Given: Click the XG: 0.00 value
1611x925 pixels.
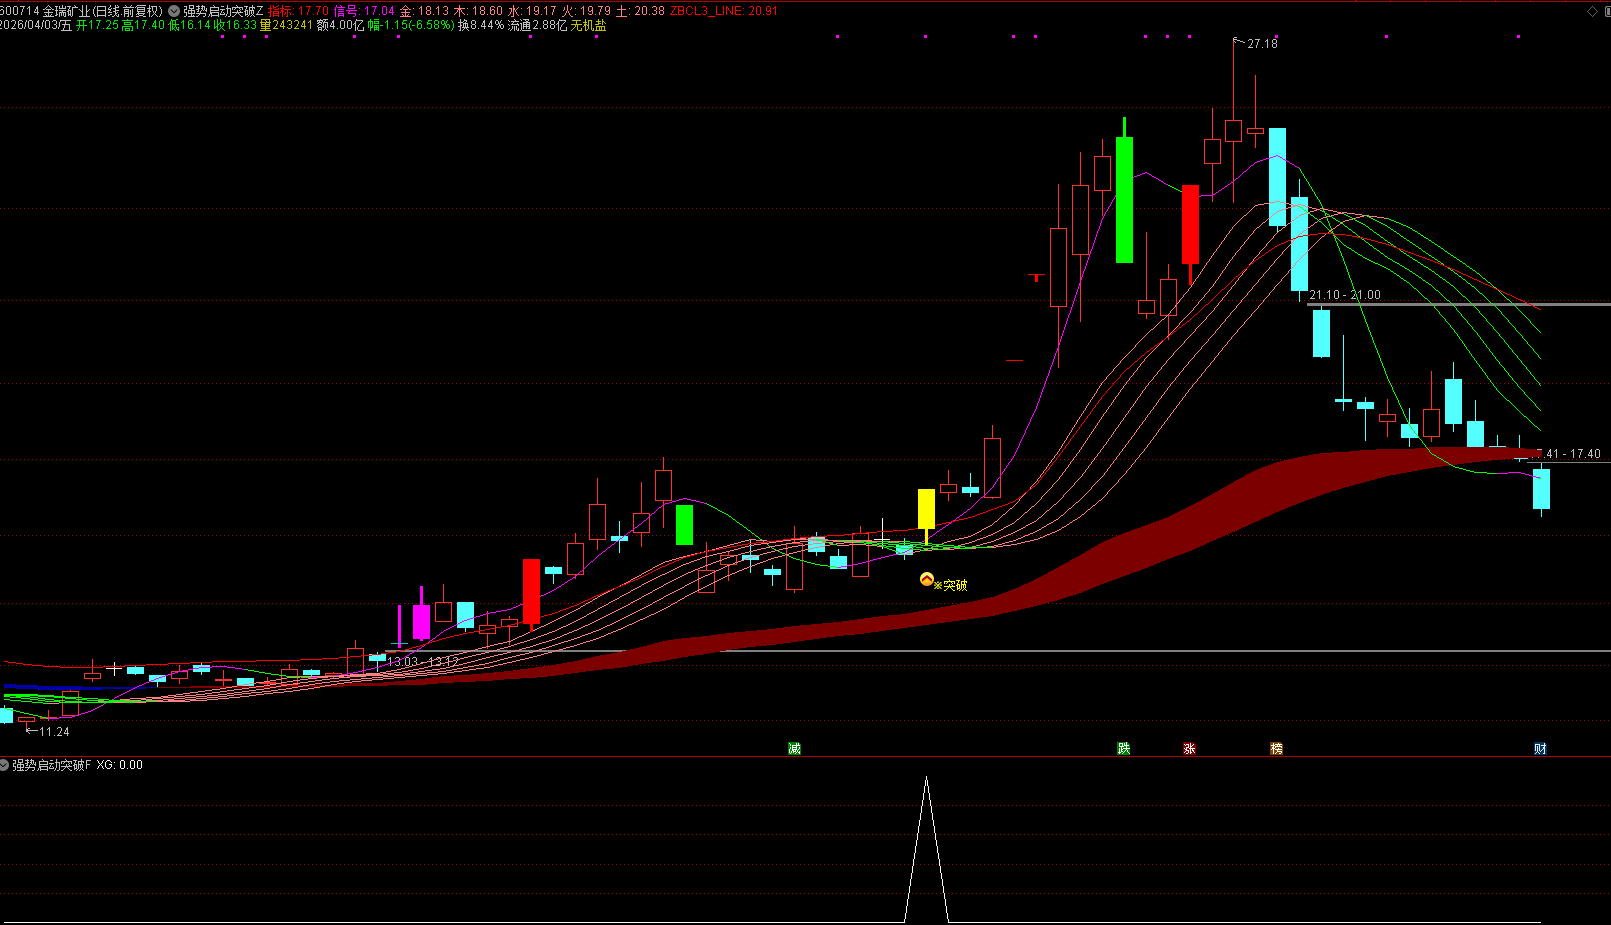Looking at the screenshot, I should (x=120, y=765).
